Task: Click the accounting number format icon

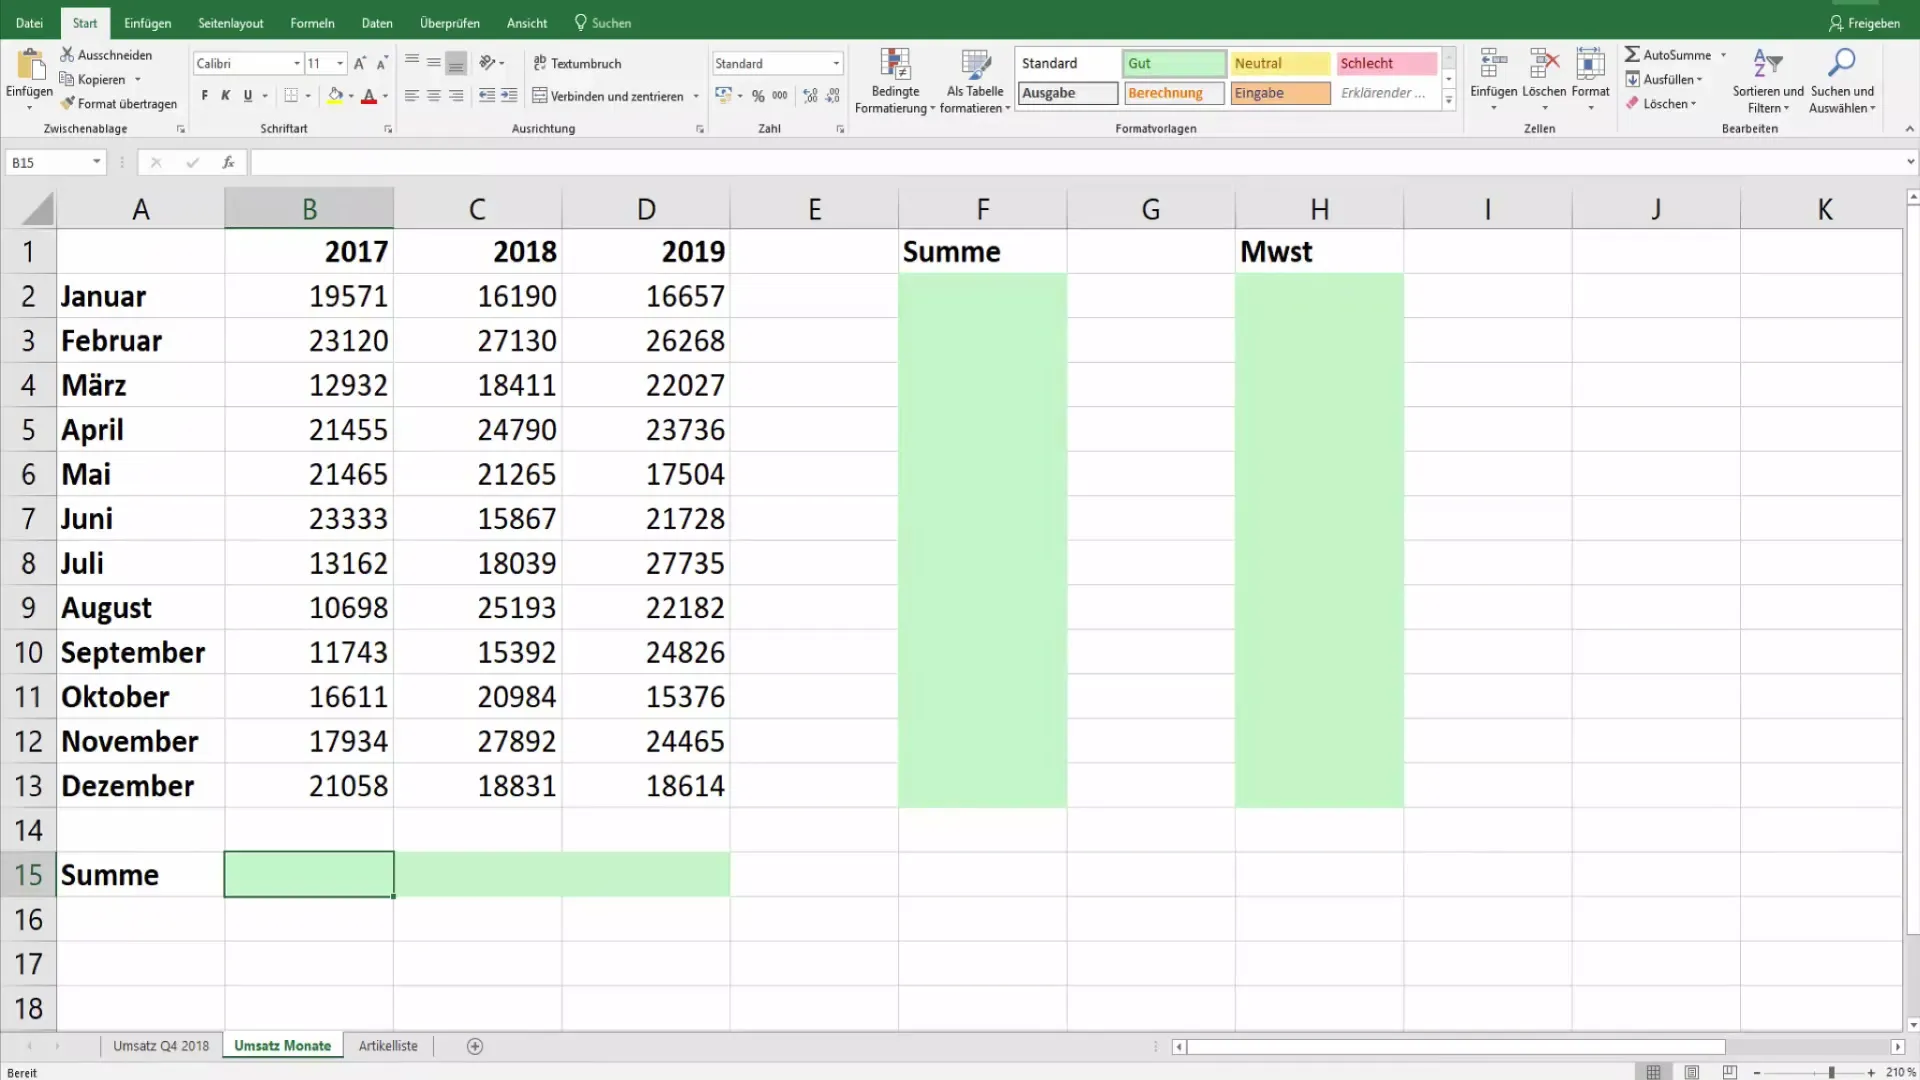Action: click(x=724, y=96)
